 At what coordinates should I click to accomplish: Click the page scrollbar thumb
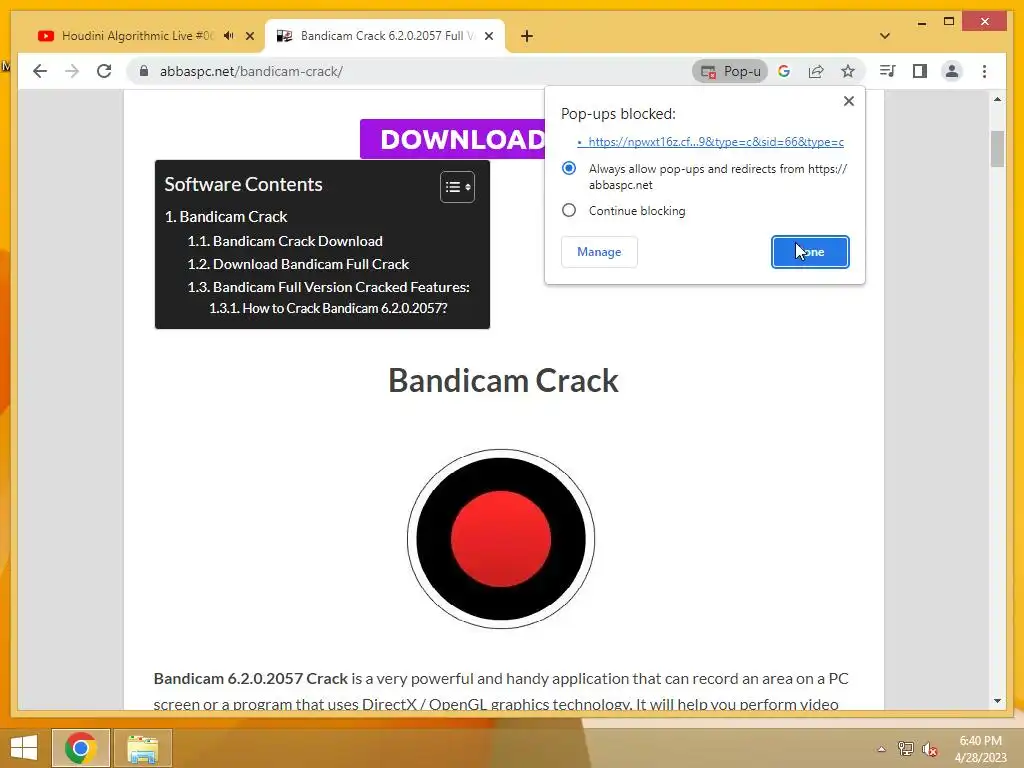[997, 149]
